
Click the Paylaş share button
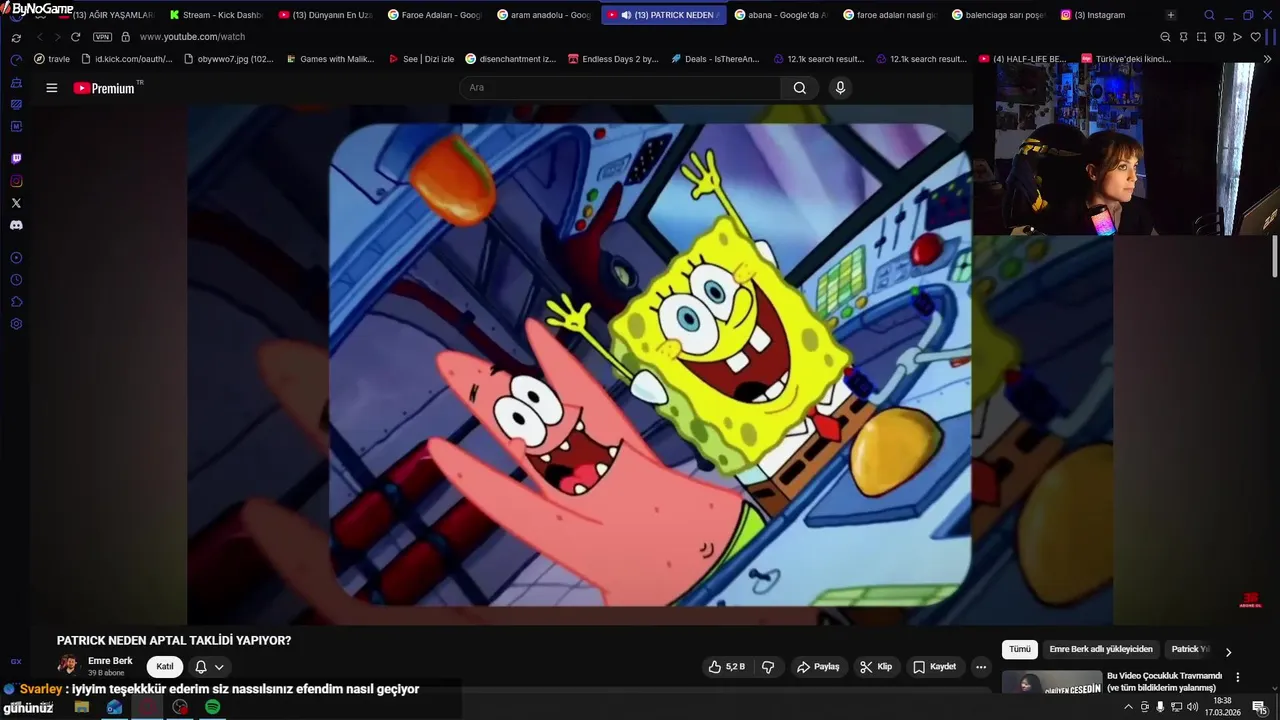point(818,667)
